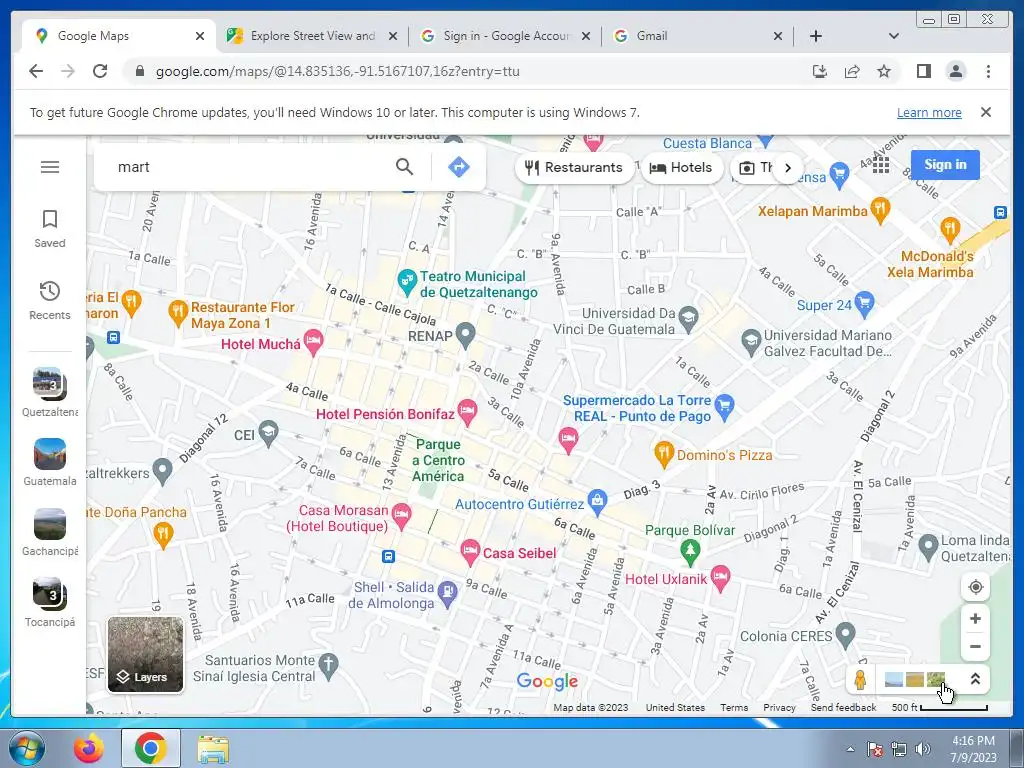Click the Colonia CERES location pin
This screenshot has width=1024, height=768.
[x=846, y=635]
